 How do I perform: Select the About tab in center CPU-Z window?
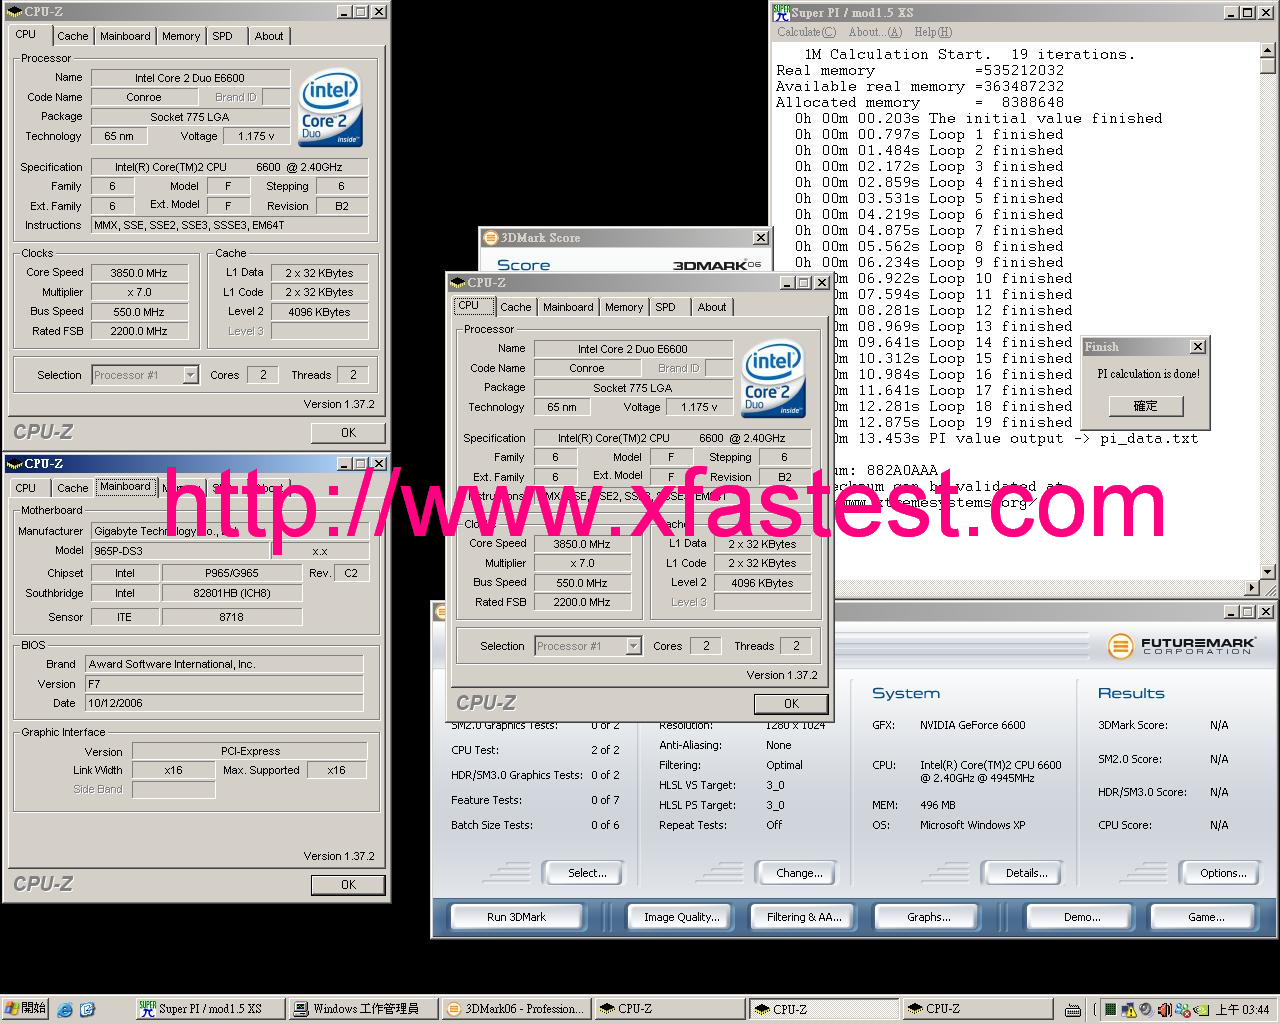(x=712, y=307)
